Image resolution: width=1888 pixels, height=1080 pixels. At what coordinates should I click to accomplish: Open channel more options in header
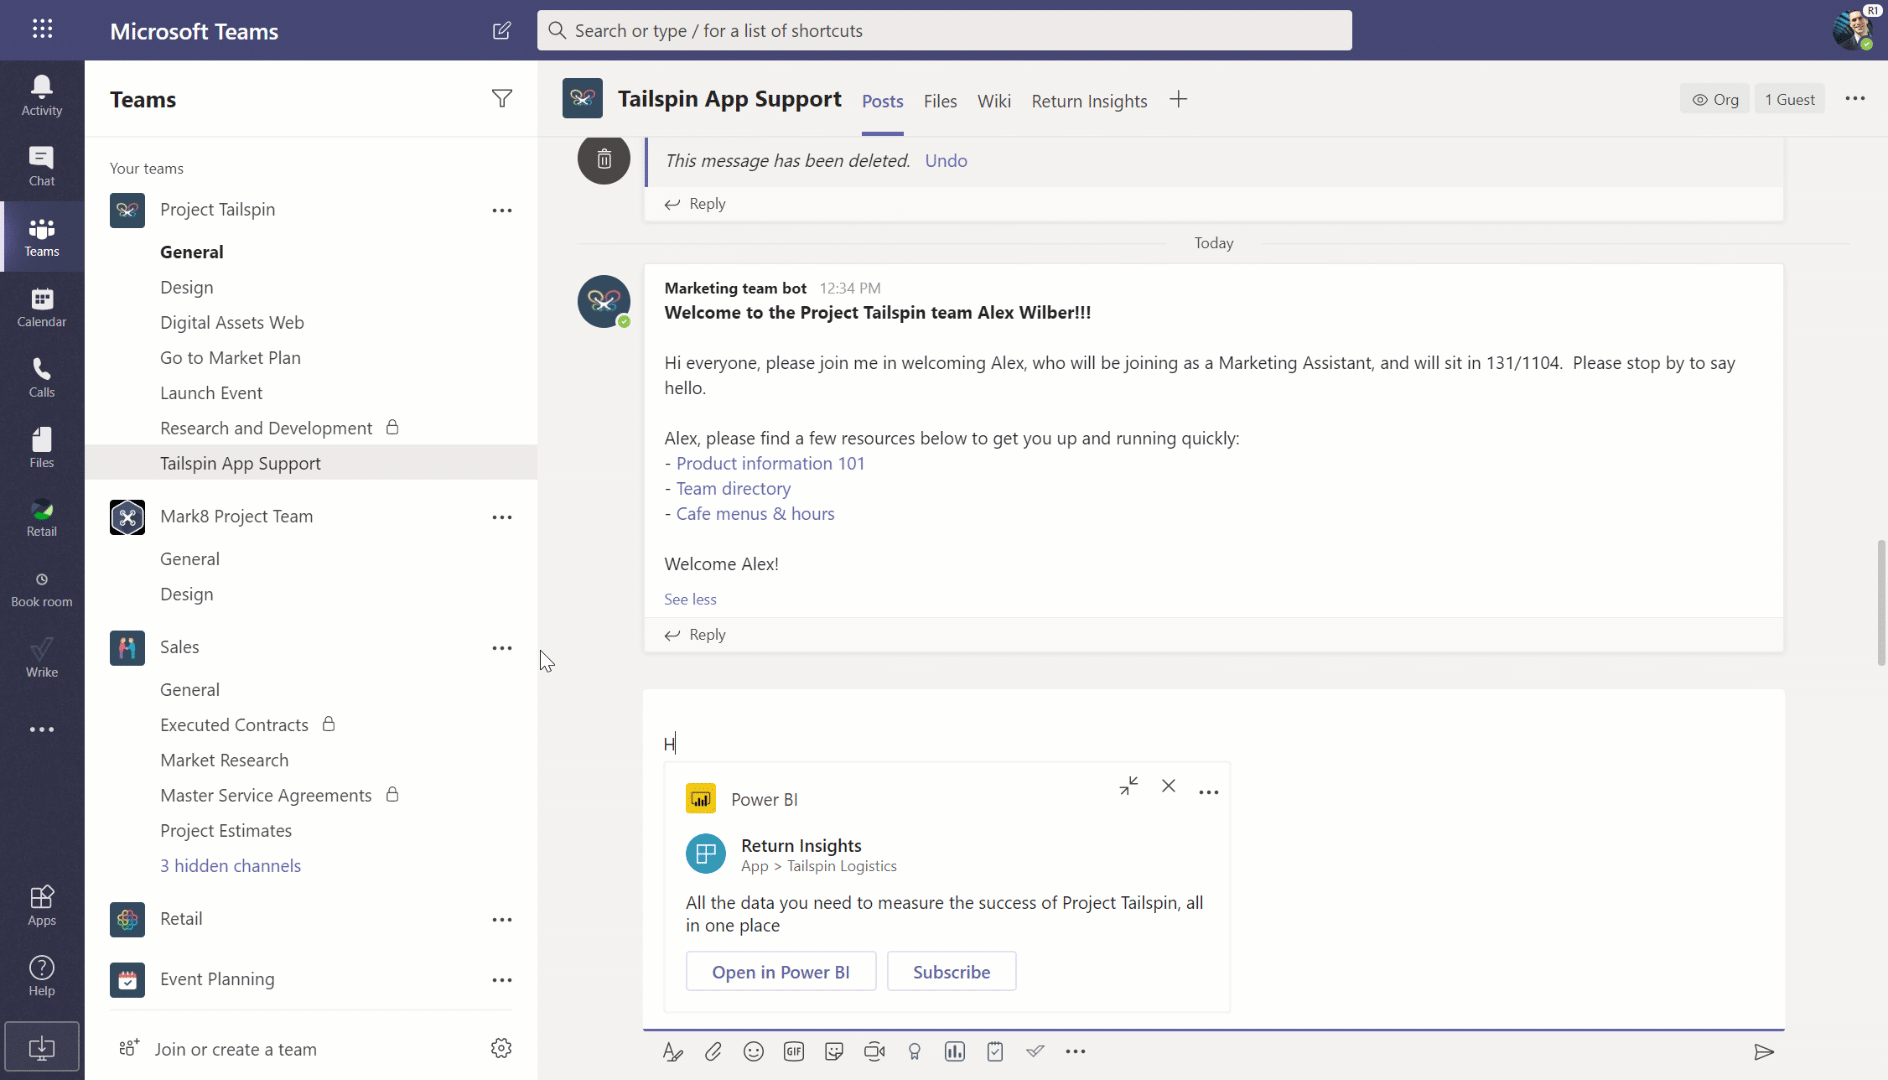pyautogui.click(x=1855, y=98)
